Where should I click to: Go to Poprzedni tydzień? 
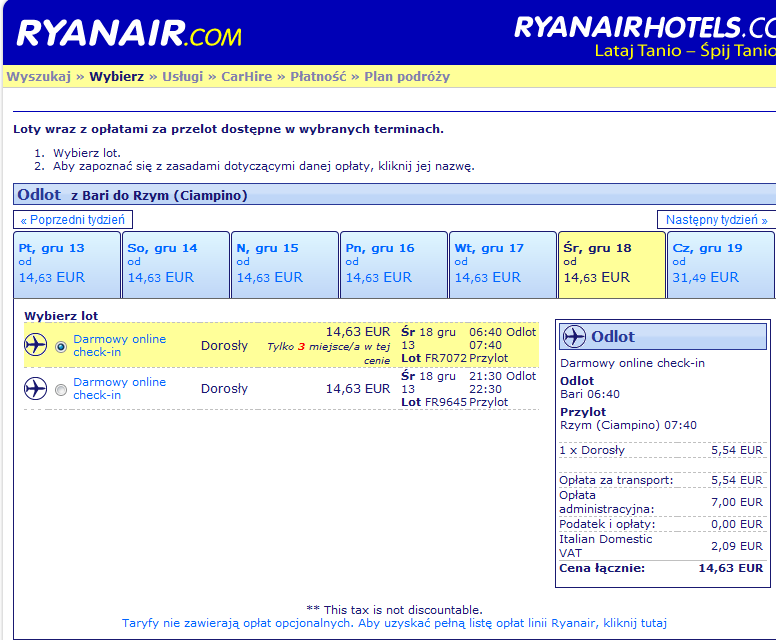73,220
